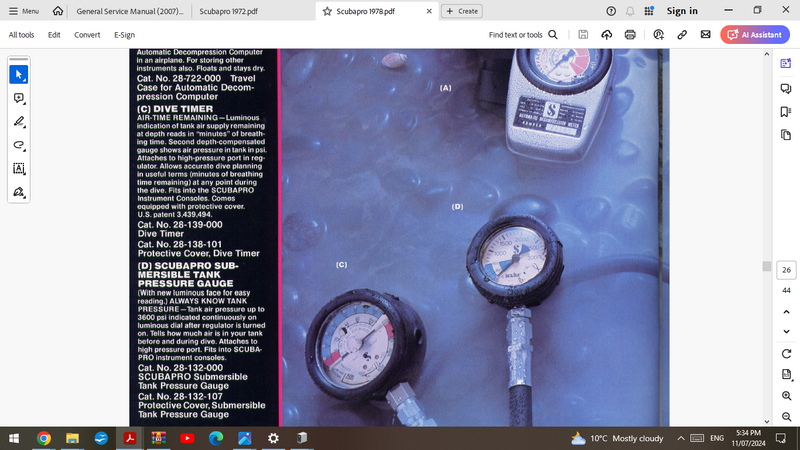Open the bookmarks panel
The image size is (800, 450).
tap(786, 111)
